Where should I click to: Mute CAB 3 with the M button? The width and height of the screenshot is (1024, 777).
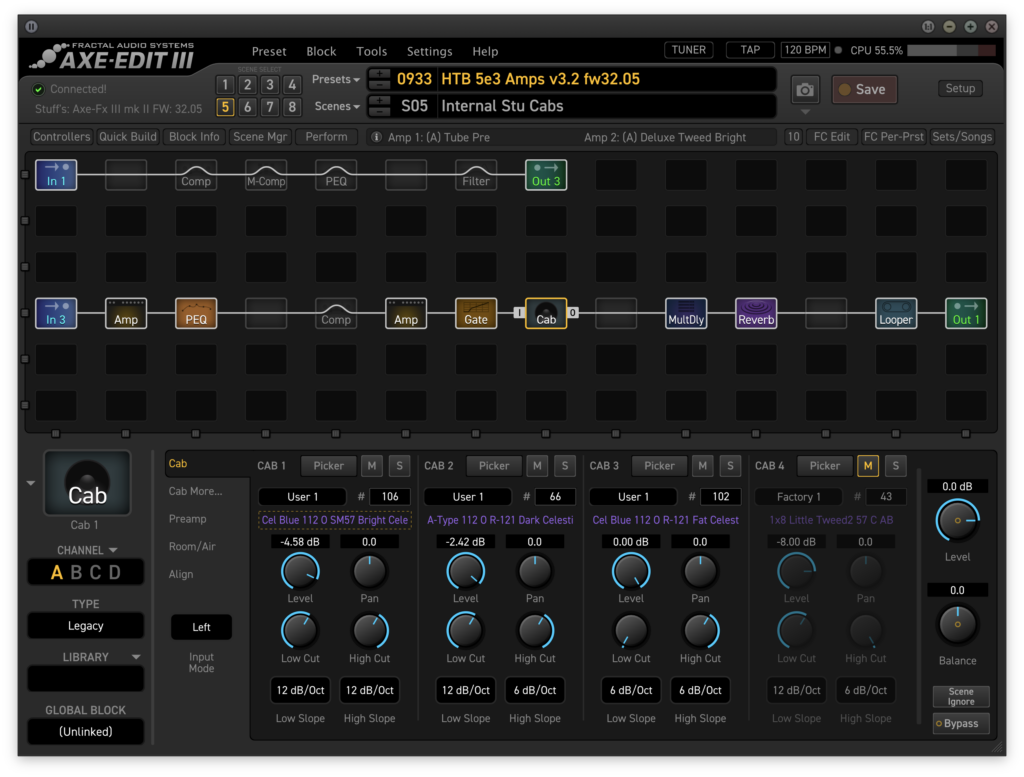(x=703, y=466)
